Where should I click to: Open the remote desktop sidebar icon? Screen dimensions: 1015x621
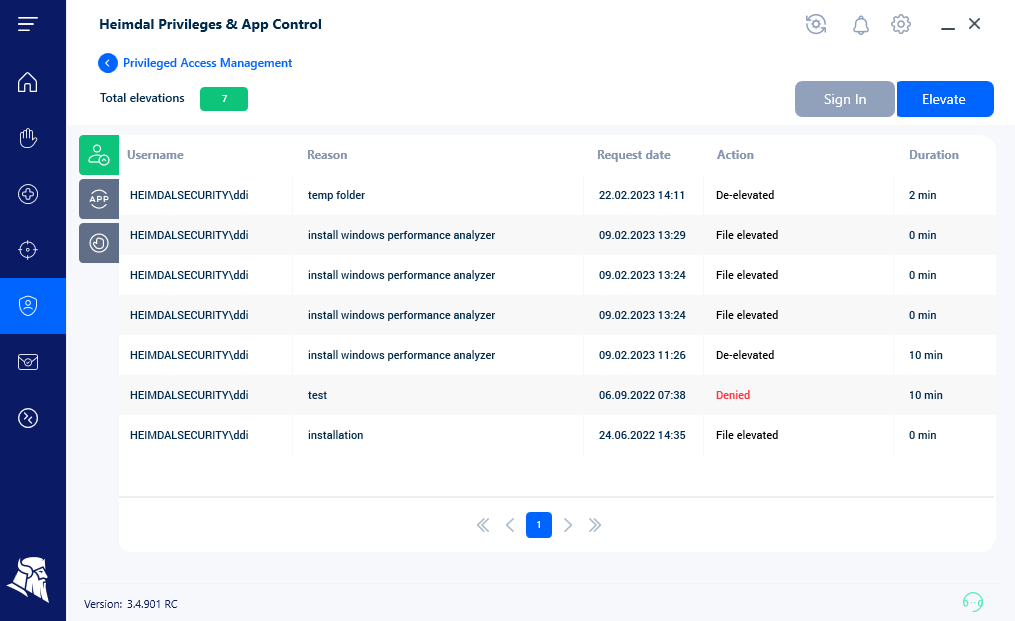coord(27,418)
